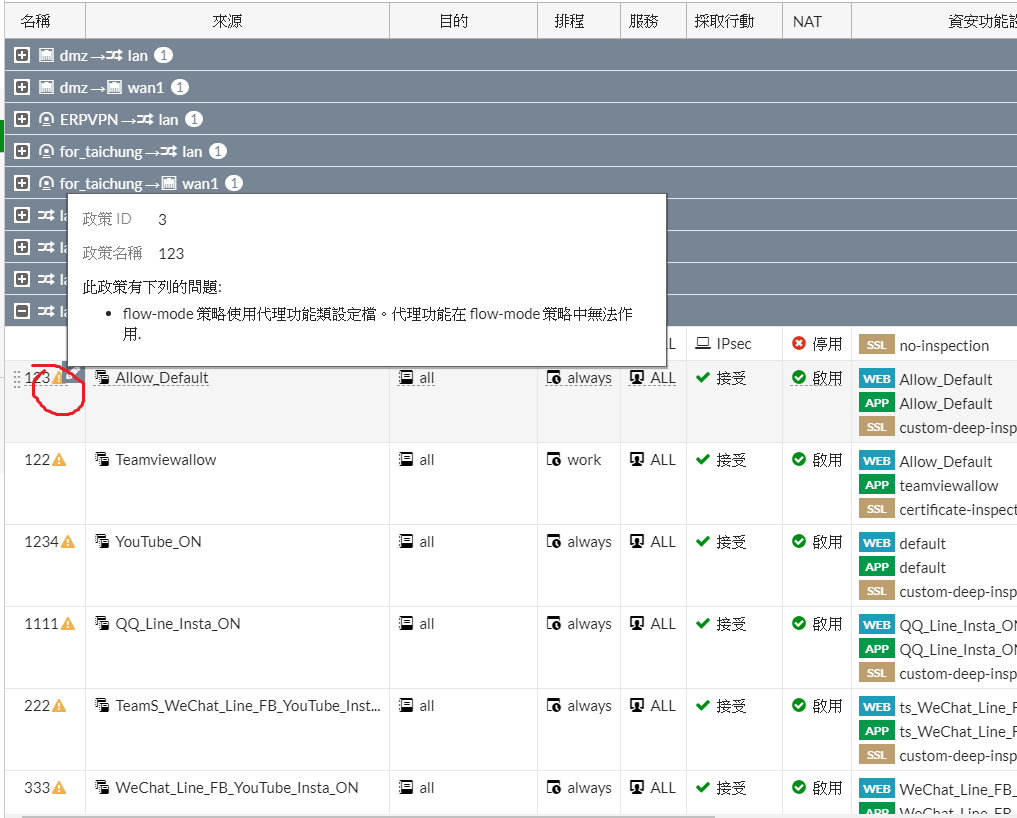This screenshot has width=1017, height=818.
Task: Click the QQ_Line_Insta_ON source address icon
Action: coord(102,623)
